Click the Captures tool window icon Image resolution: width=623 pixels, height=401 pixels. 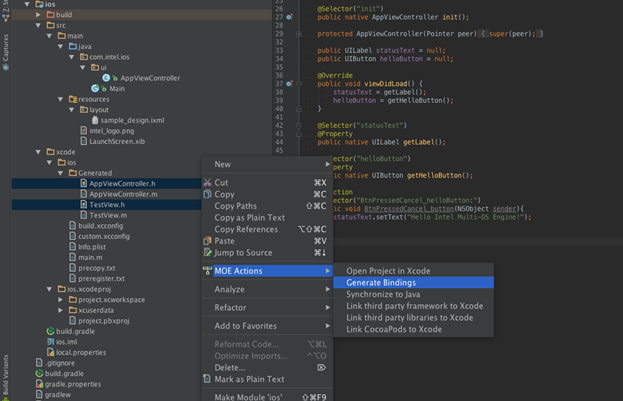(x=6, y=67)
